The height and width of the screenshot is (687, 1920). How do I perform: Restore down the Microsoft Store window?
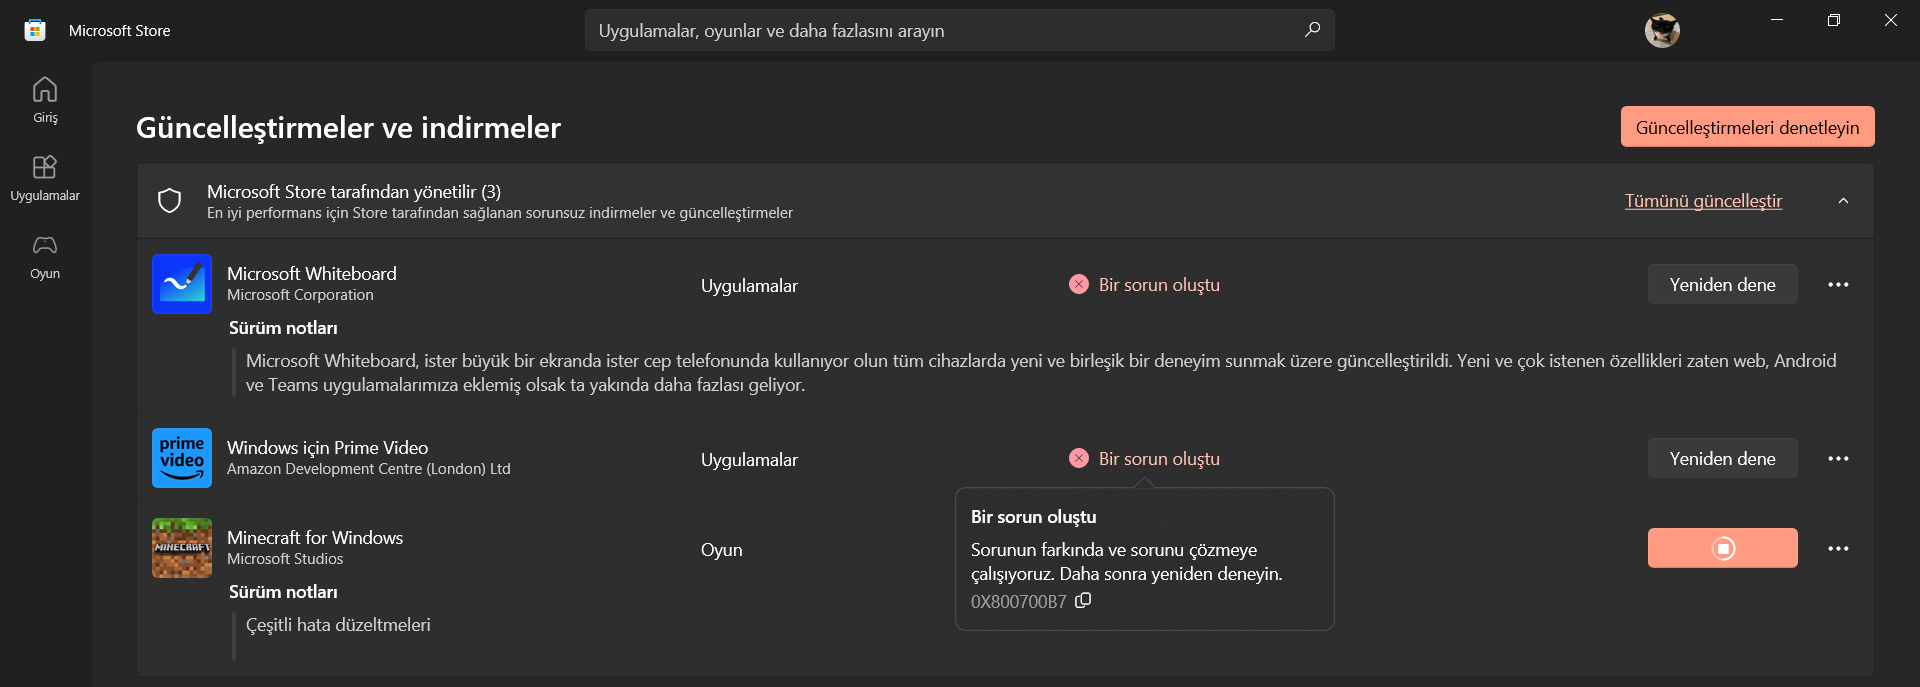[x=1834, y=20]
